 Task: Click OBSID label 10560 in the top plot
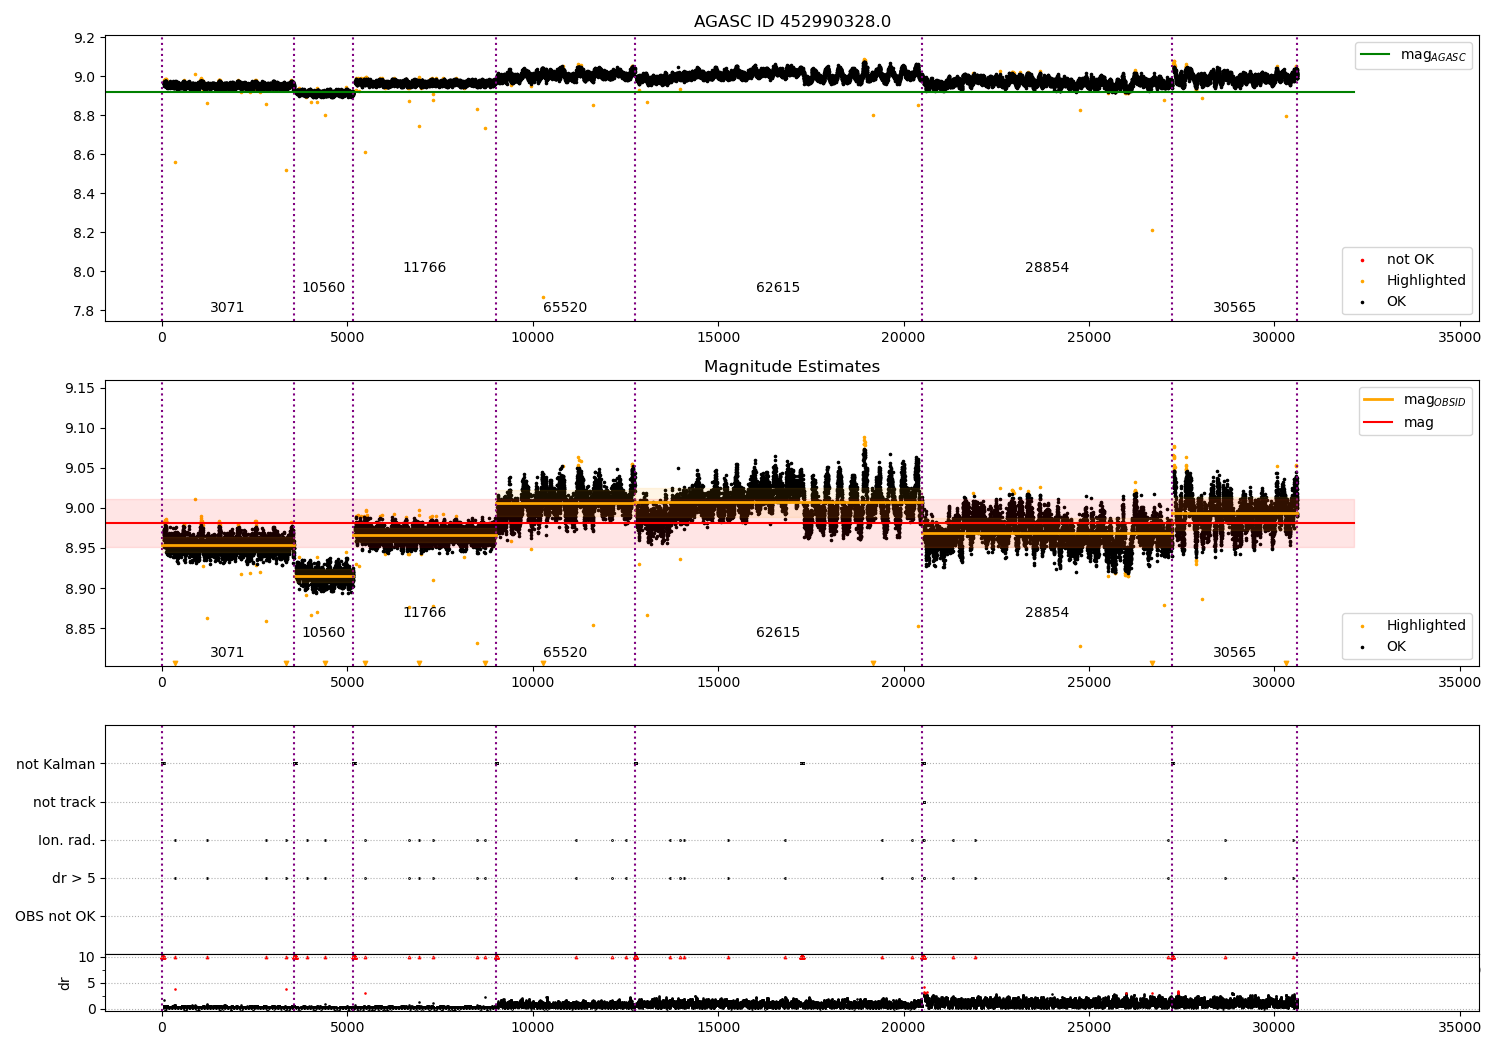pos(323,288)
